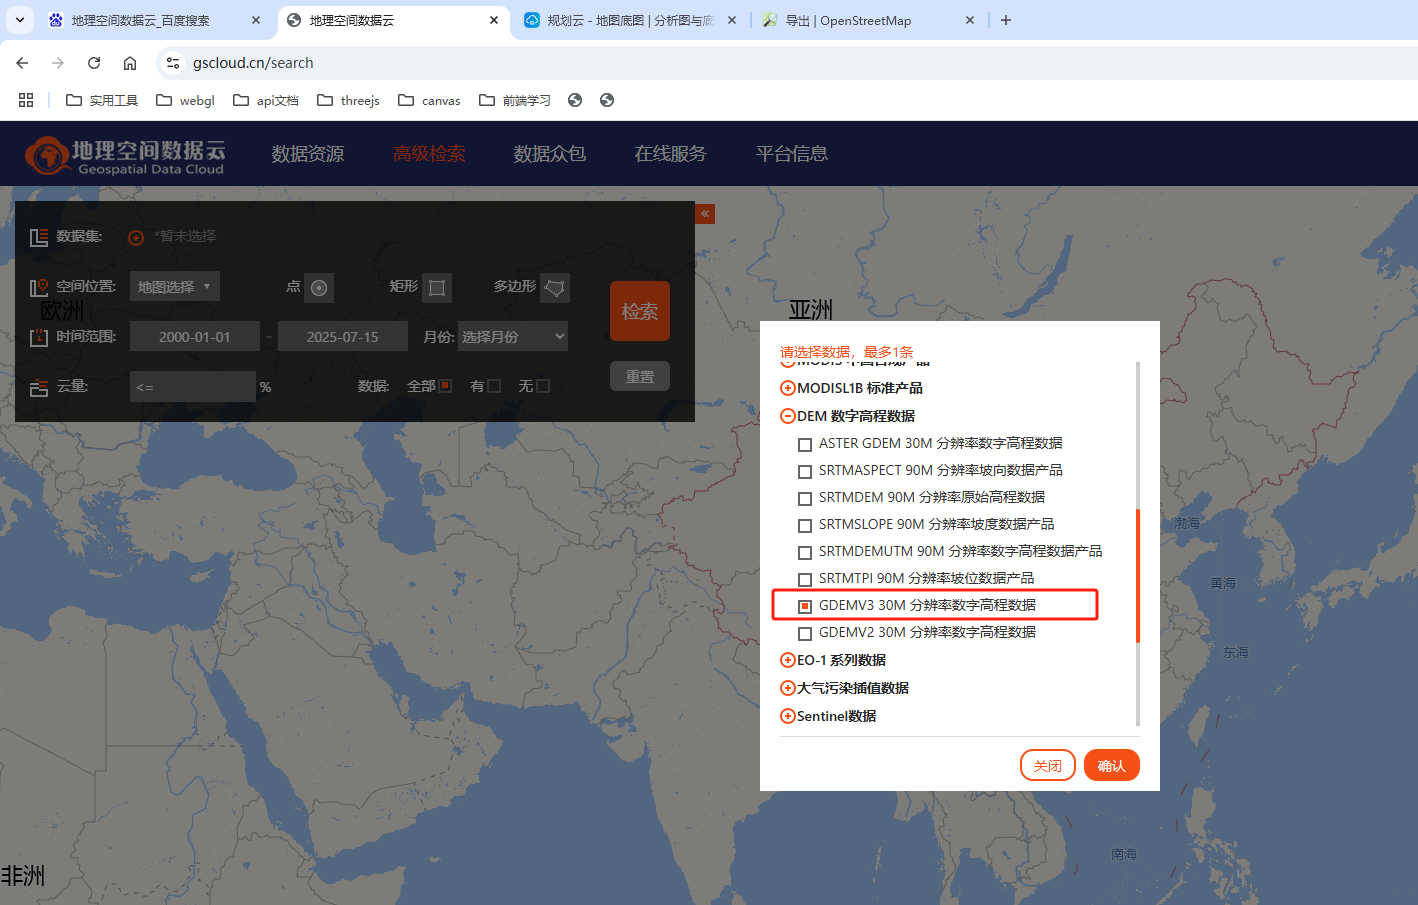Click the 关闭 button in dialog
Viewport: 1418px width, 905px height.
pyautogui.click(x=1047, y=765)
